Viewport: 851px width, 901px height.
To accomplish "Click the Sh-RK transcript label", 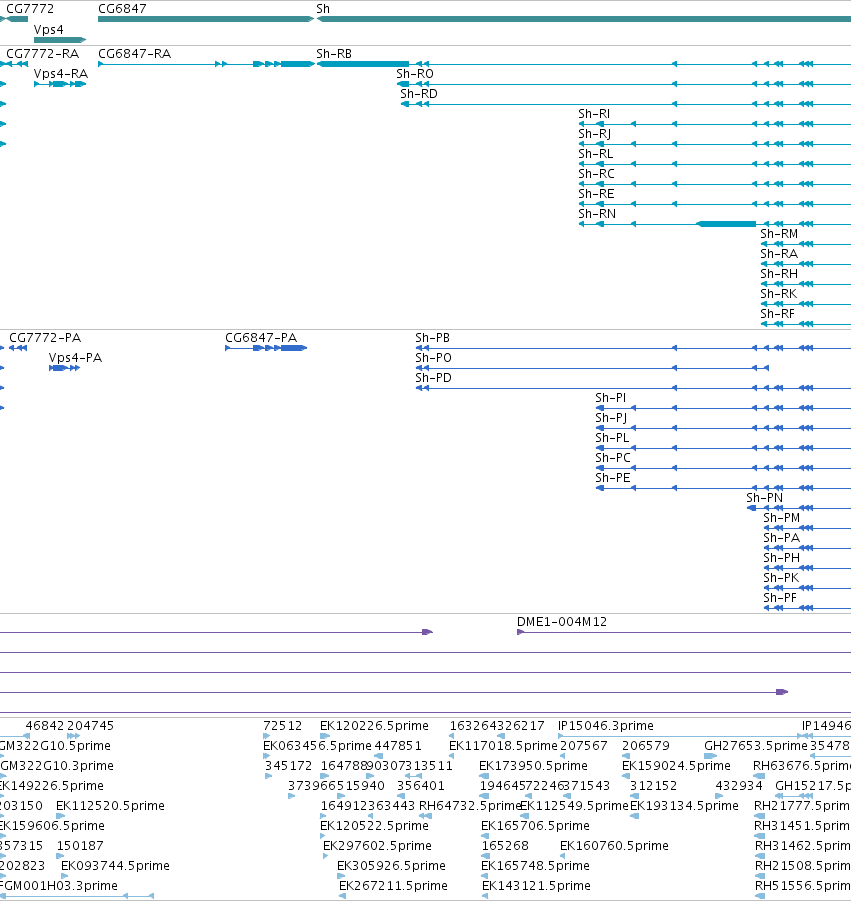I will coord(779,294).
